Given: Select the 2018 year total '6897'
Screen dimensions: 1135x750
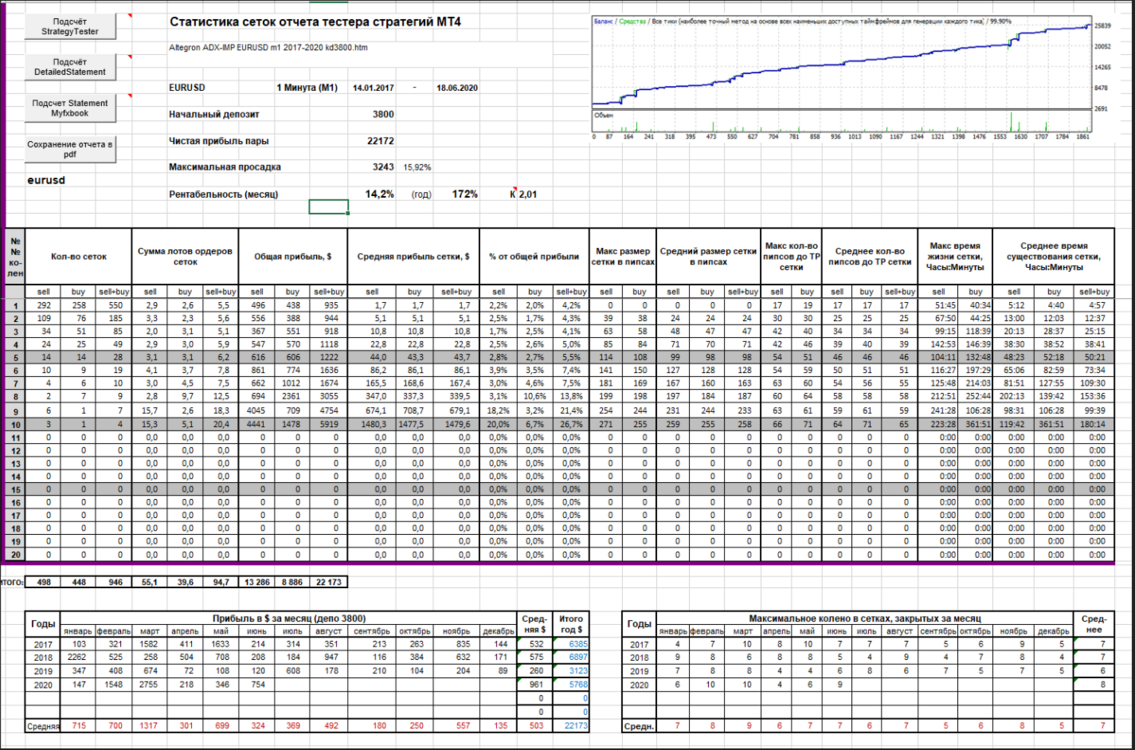Looking at the screenshot, I should click(571, 658).
